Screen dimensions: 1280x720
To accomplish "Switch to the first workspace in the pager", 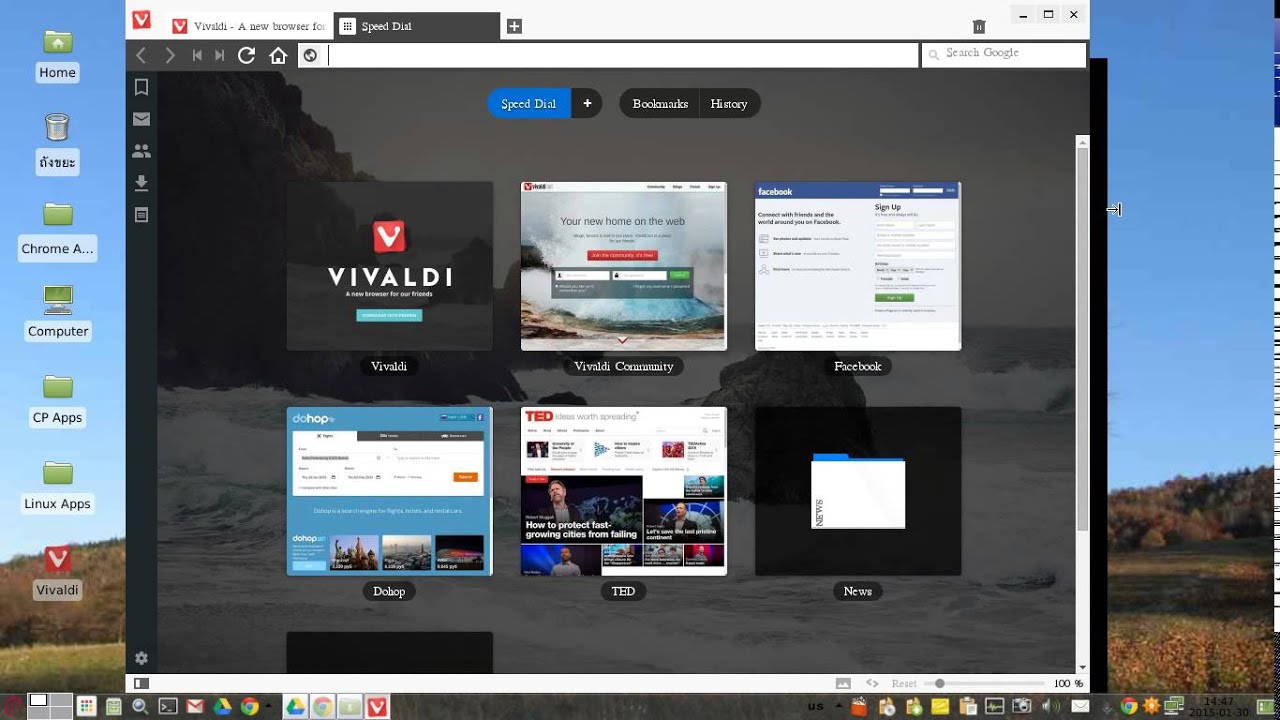I will coord(38,701).
